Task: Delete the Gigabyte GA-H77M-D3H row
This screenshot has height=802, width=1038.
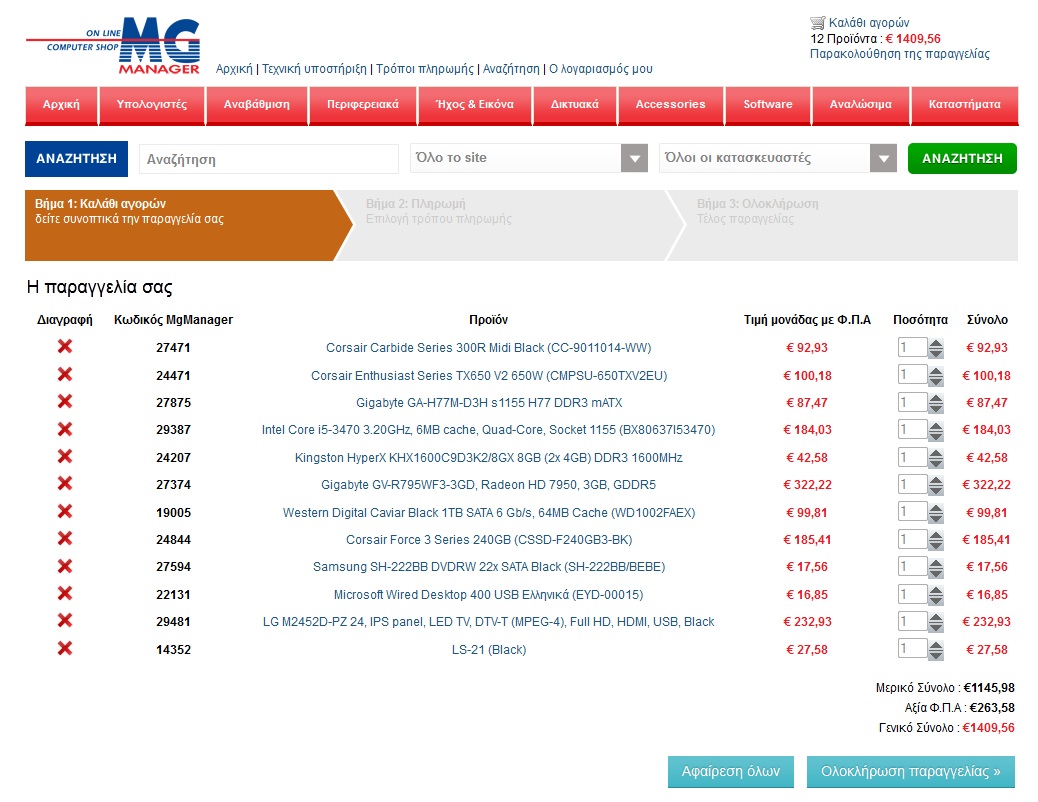Action: click(65, 401)
